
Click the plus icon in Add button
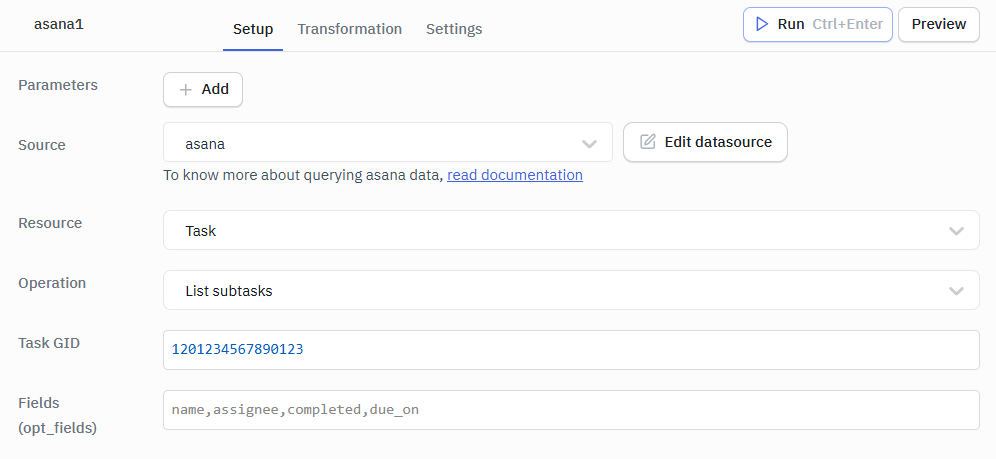[x=185, y=90]
